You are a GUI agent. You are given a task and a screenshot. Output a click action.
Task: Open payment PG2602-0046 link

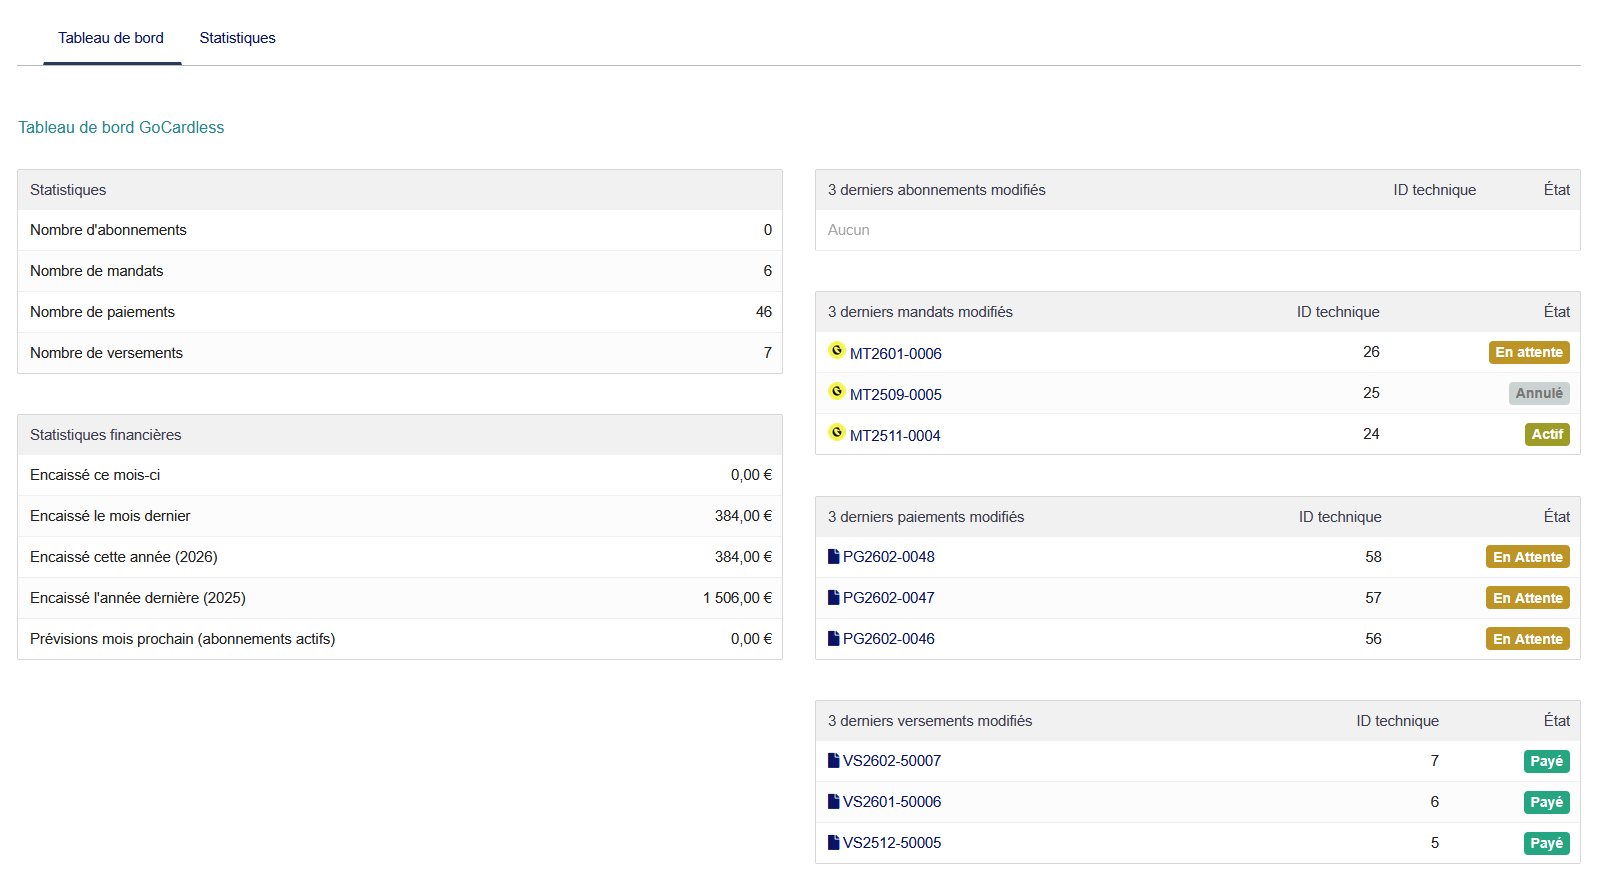click(889, 639)
